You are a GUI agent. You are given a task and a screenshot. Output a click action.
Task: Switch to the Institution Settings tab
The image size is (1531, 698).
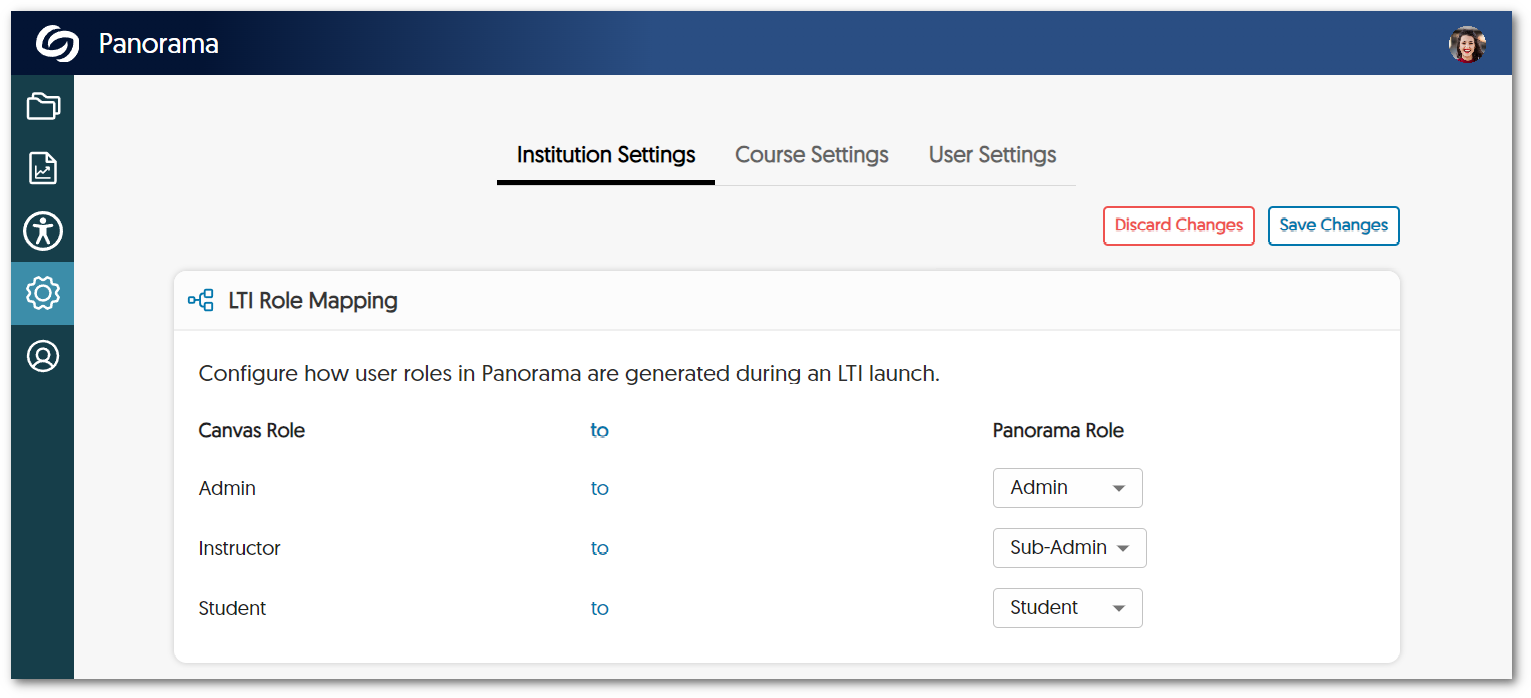[606, 155]
